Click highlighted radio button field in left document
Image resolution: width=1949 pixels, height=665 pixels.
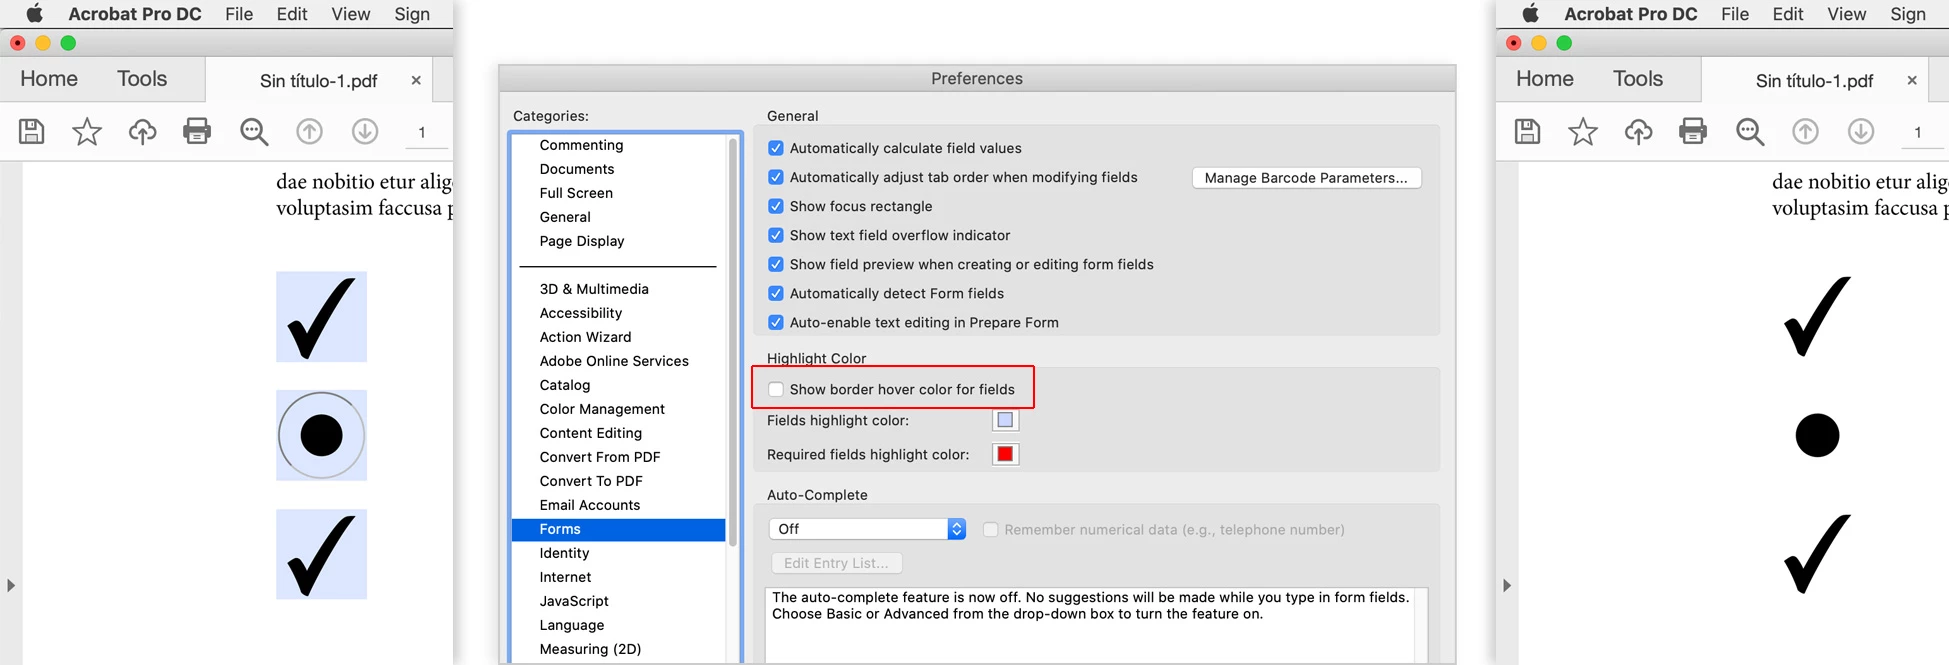pos(321,435)
